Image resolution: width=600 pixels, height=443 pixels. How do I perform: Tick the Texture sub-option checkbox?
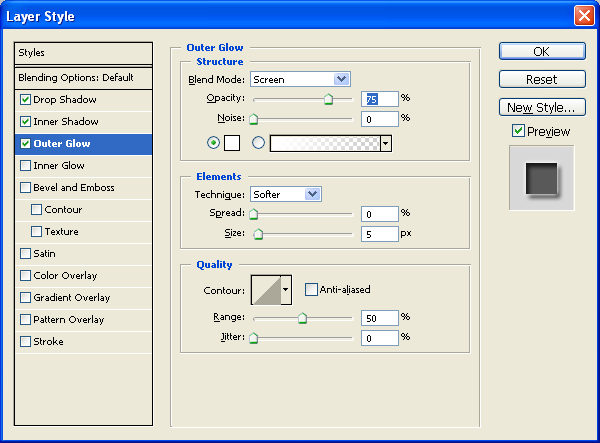[36, 232]
